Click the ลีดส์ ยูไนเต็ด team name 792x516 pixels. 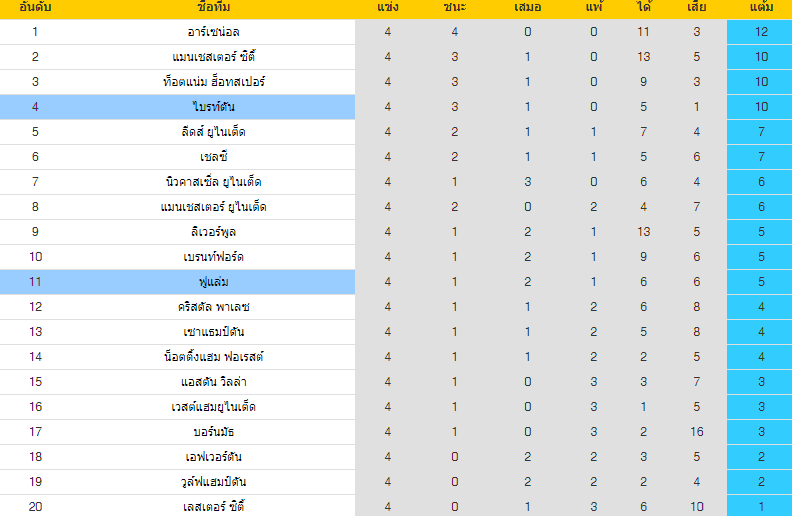pyautogui.click(x=214, y=132)
